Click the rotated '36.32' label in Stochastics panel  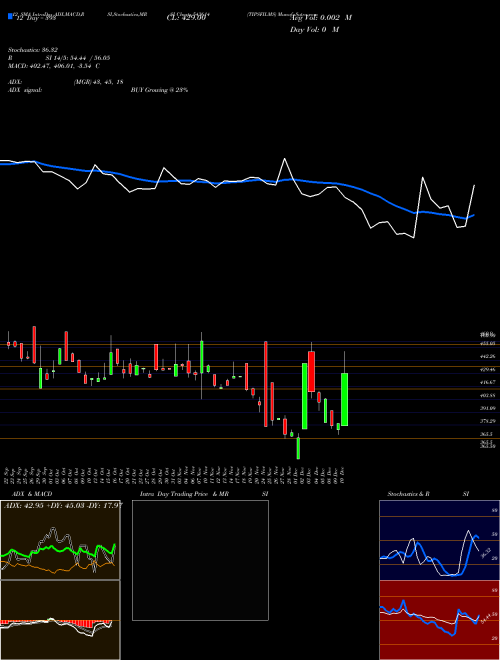pos(486,553)
